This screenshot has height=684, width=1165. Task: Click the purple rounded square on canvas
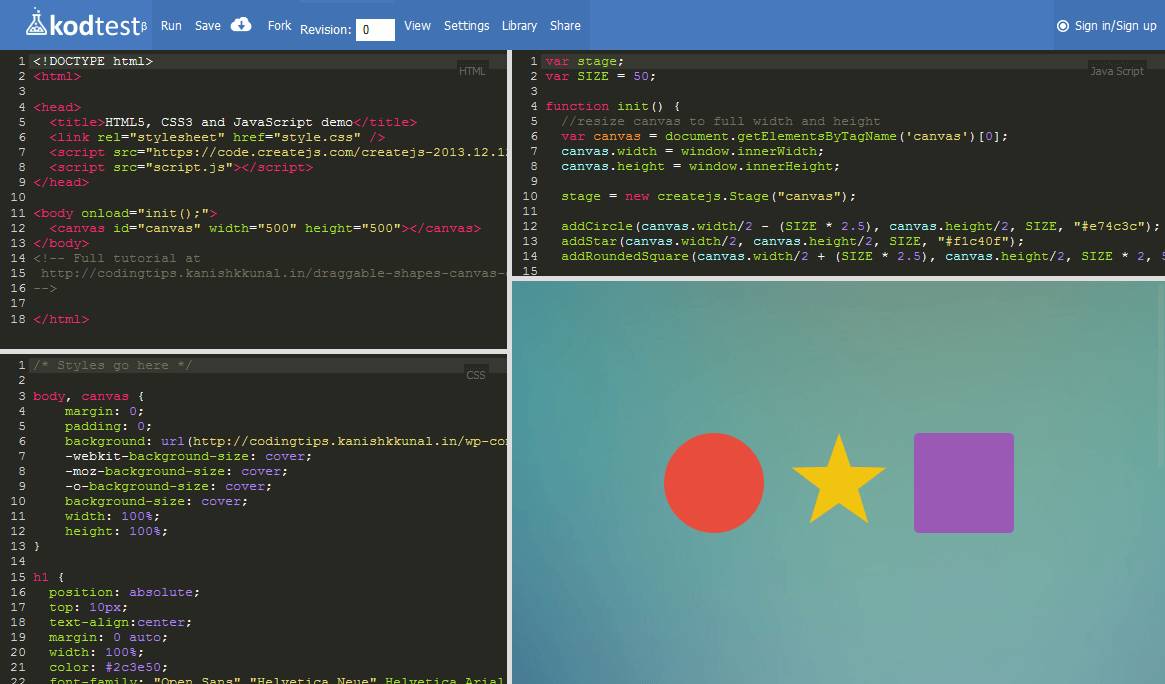(x=964, y=483)
